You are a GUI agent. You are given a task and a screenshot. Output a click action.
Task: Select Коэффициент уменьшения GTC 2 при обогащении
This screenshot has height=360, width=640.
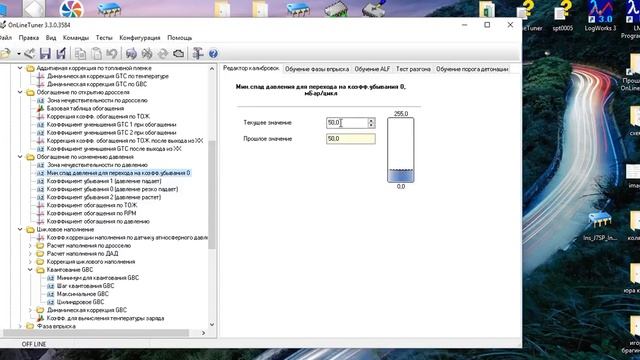(x=111, y=133)
